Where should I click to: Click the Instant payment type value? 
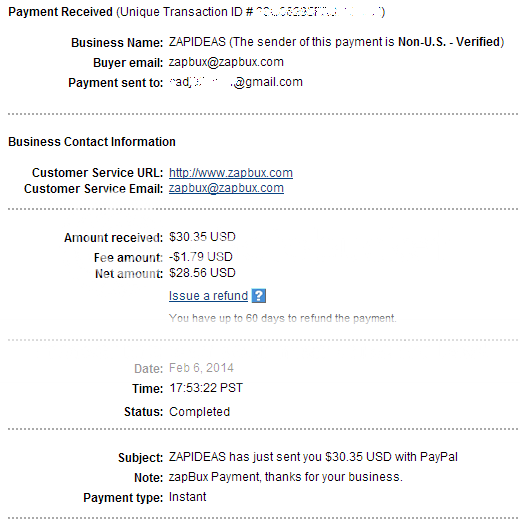(x=188, y=497)
